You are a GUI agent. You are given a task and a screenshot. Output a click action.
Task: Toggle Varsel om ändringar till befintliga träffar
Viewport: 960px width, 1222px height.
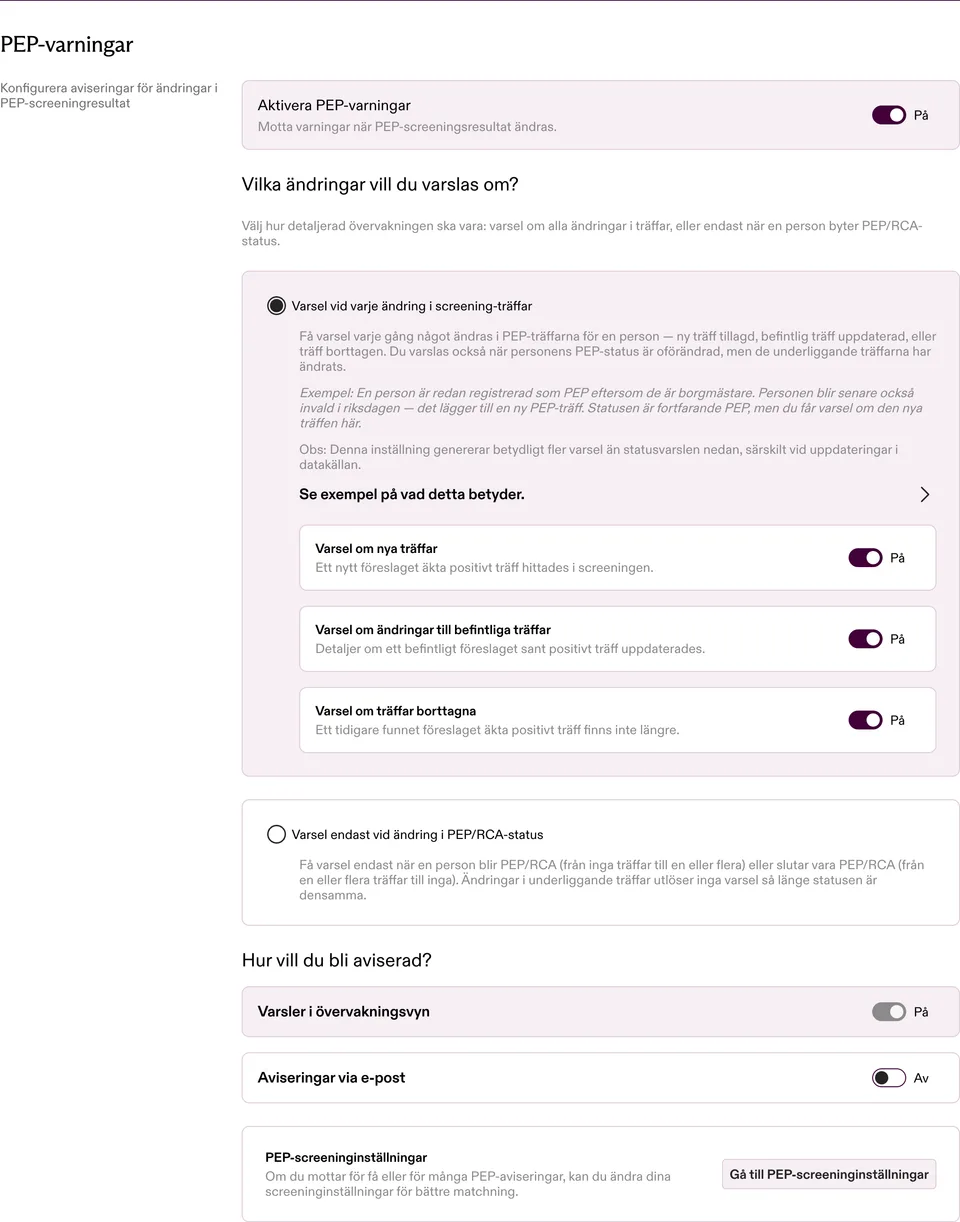[x=865, y=639]
